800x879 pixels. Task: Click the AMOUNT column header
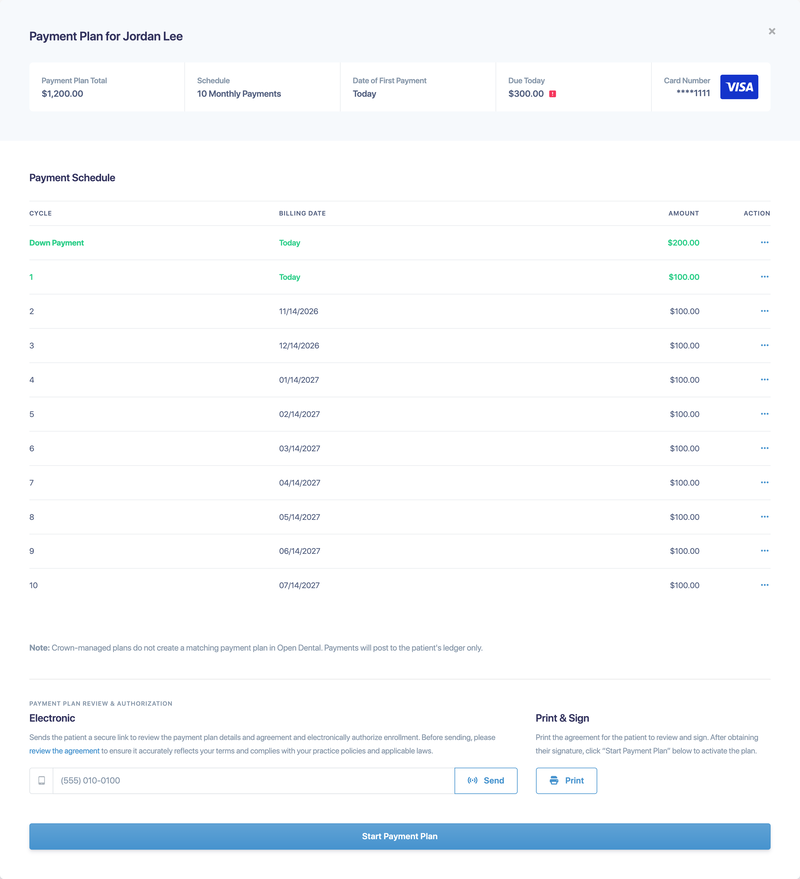[x=683, y=213]
